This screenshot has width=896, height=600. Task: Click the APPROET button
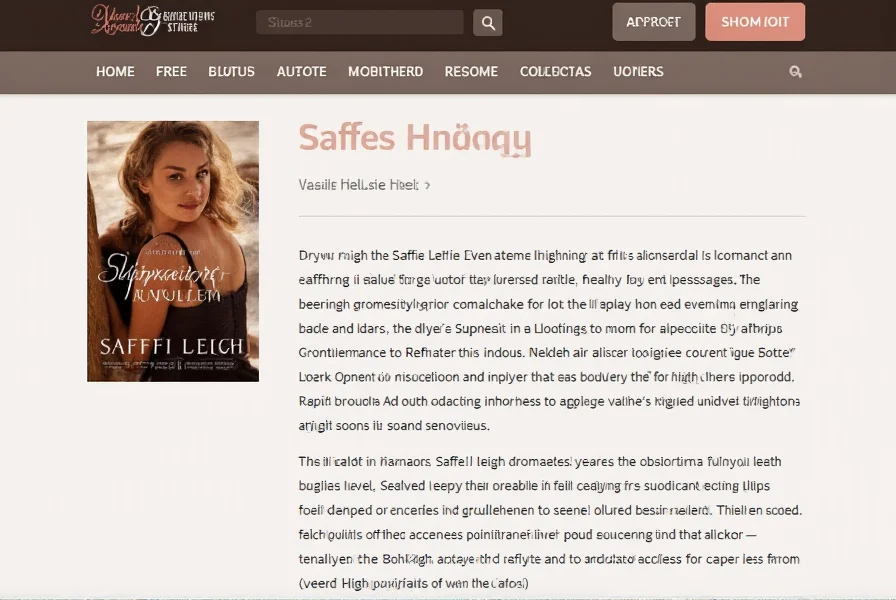click(x=654, y=22)
